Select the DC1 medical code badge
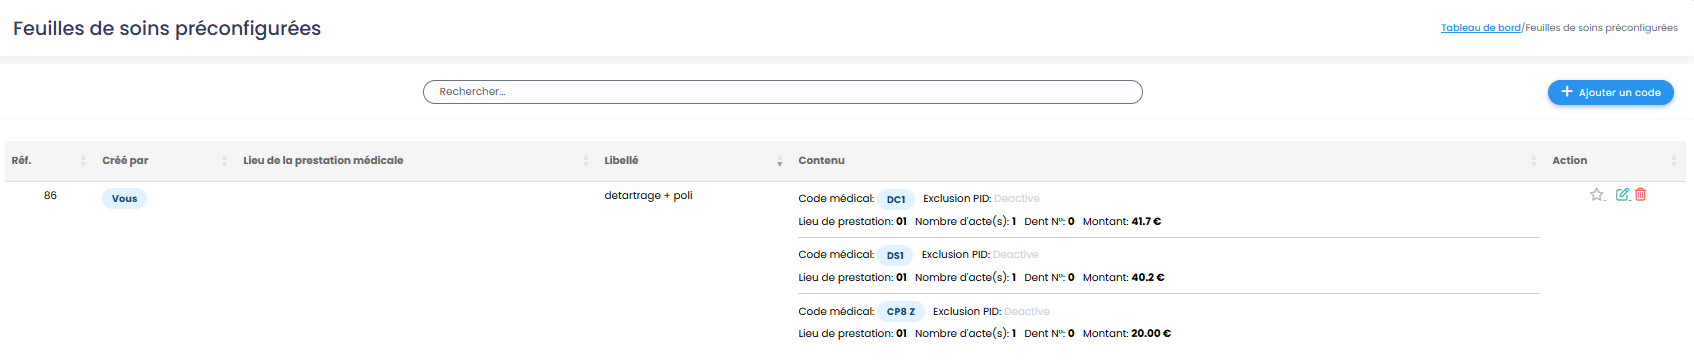 tap(896, 199)
